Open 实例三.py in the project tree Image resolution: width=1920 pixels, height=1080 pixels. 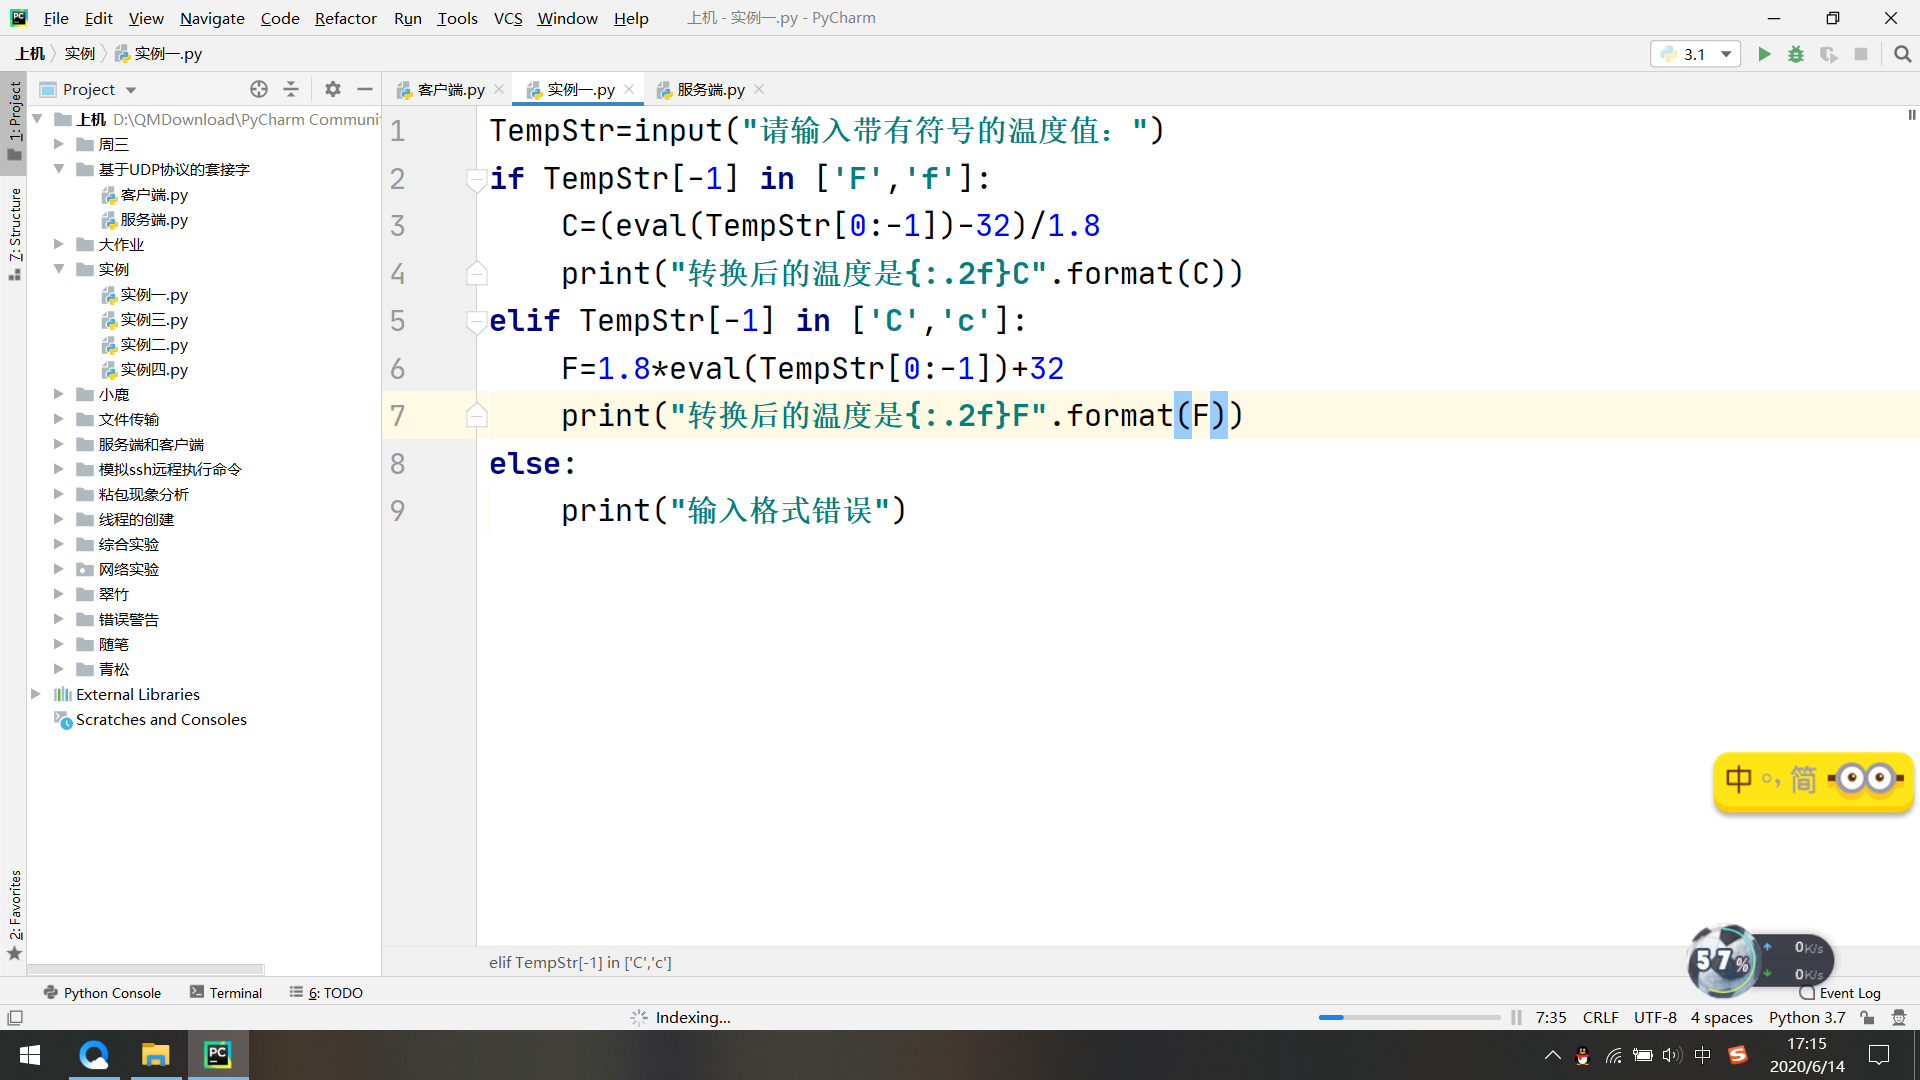(153, 319)
